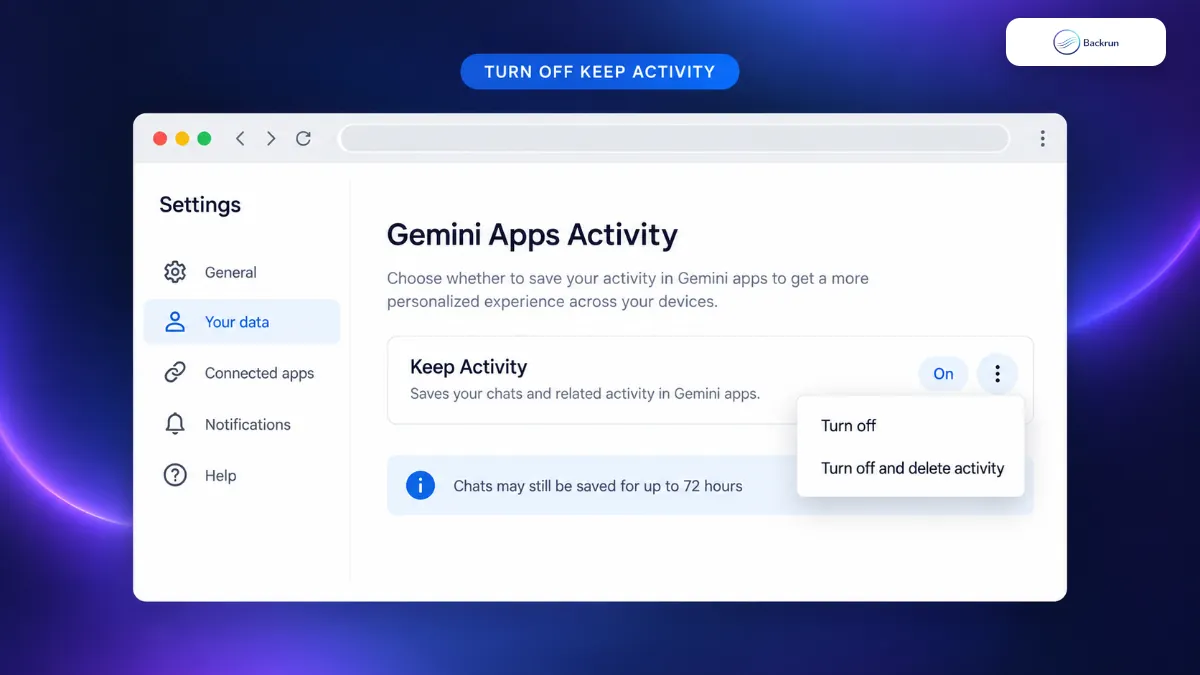The width and height of the screenshot is (1200, 675).
Task: Click the browser forward arrow
Action: point(271,139)
